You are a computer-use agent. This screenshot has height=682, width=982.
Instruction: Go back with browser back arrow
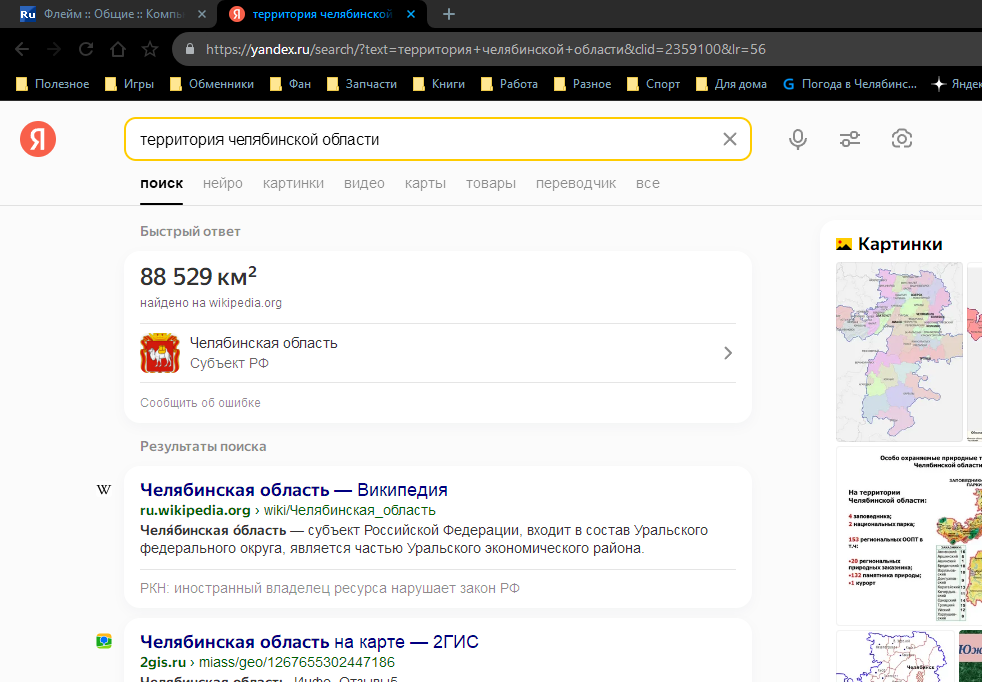(x=22, y=49)
